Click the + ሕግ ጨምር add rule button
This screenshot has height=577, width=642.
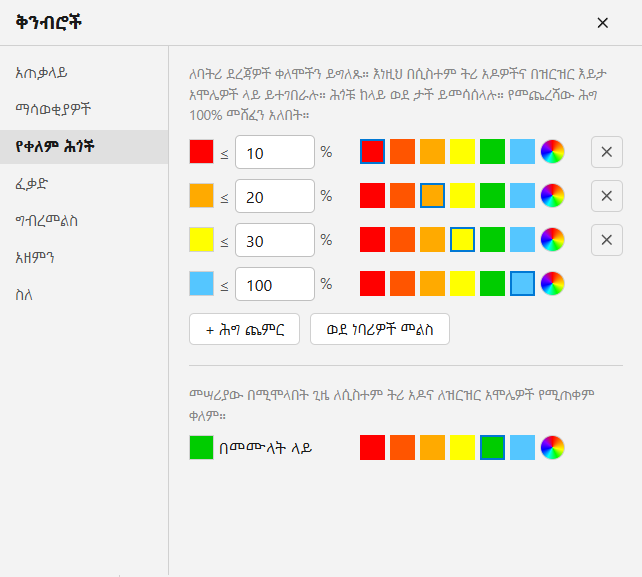click(x=244, y=329)
